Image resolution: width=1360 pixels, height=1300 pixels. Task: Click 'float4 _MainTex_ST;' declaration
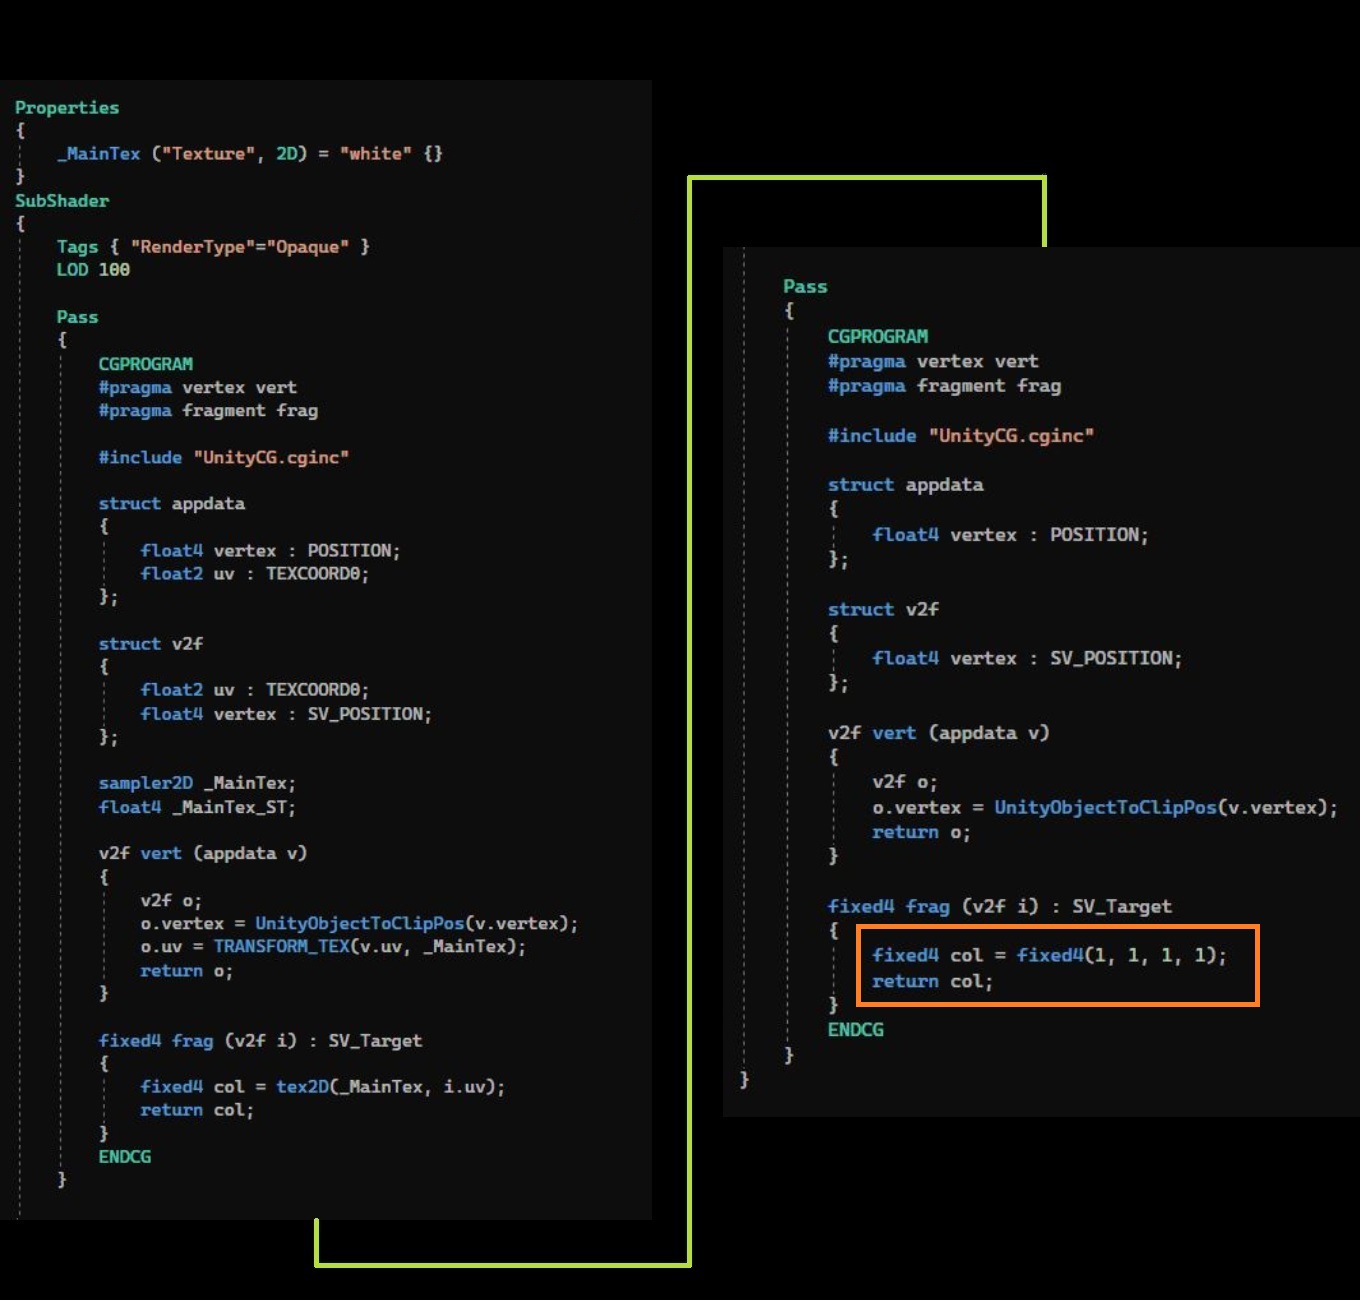tap(197, 807)
